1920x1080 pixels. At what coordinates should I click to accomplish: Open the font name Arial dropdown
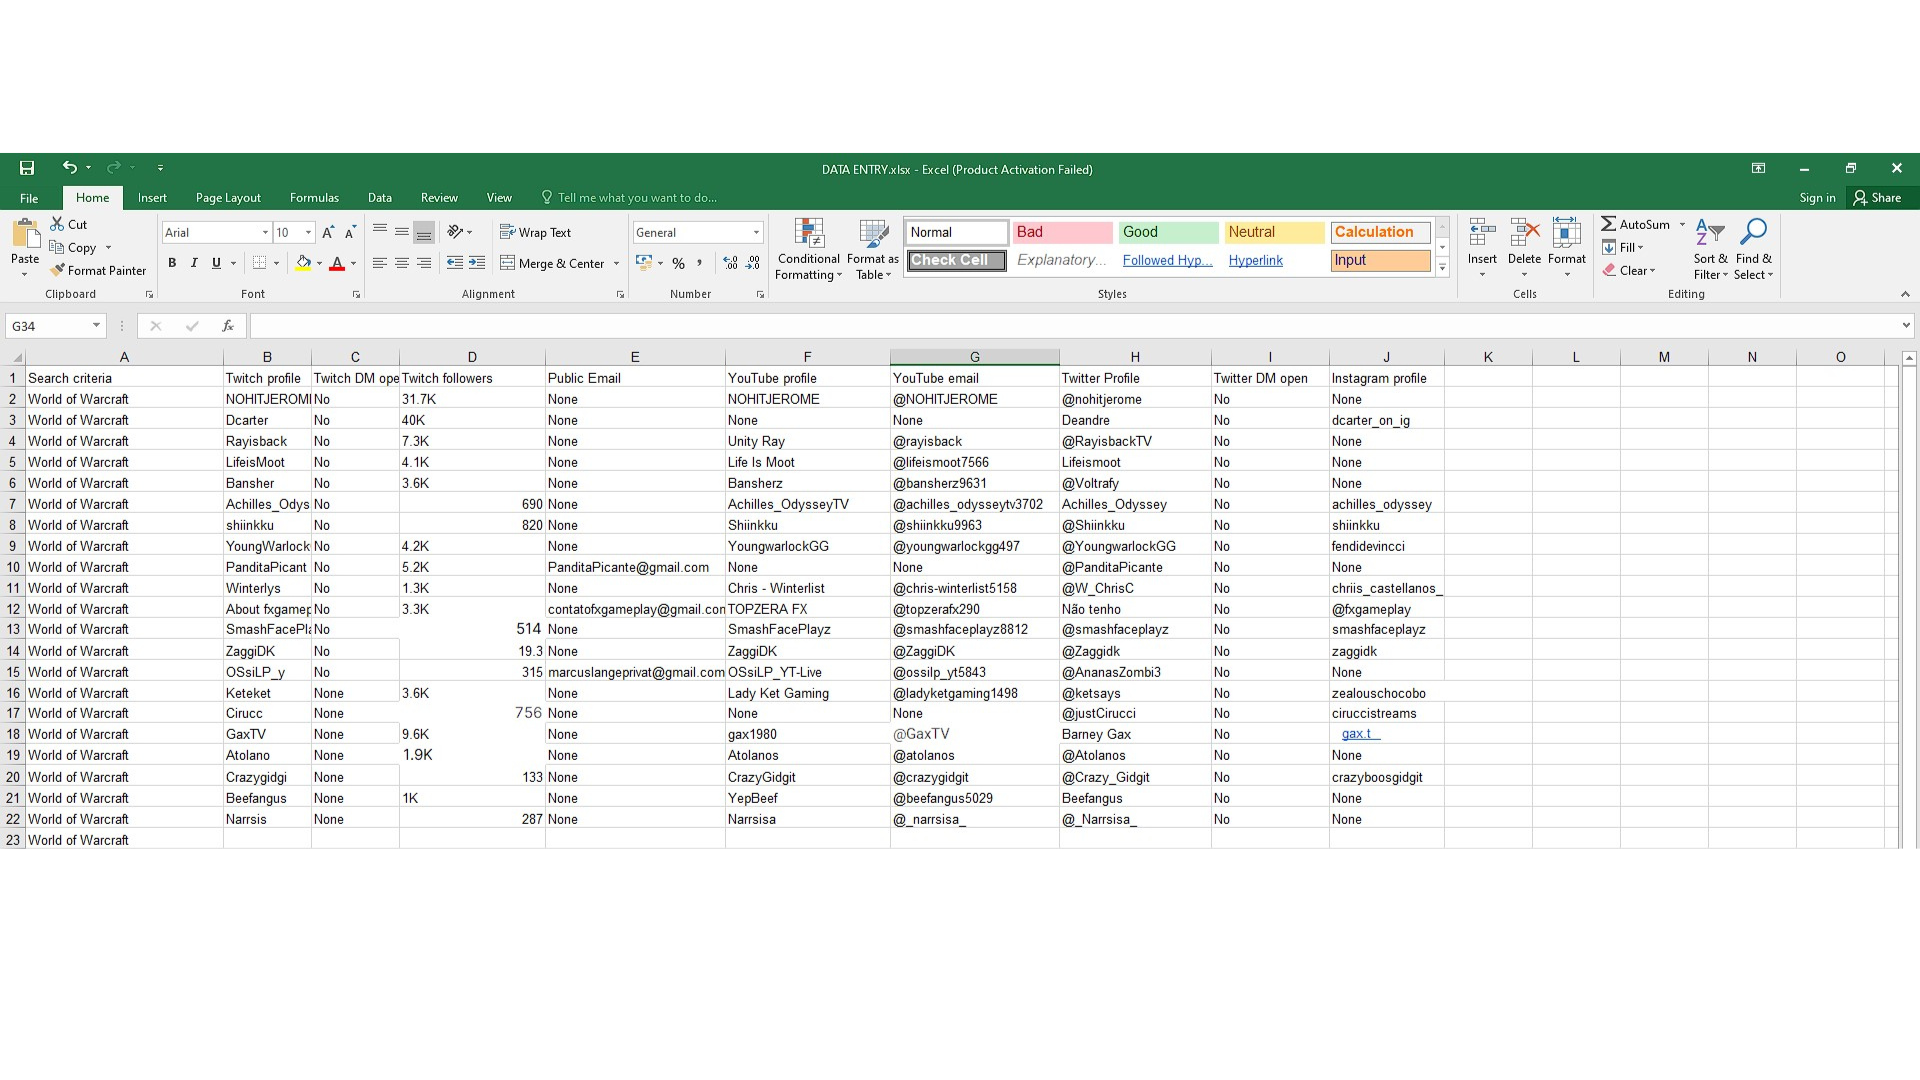tap(265, 232)
